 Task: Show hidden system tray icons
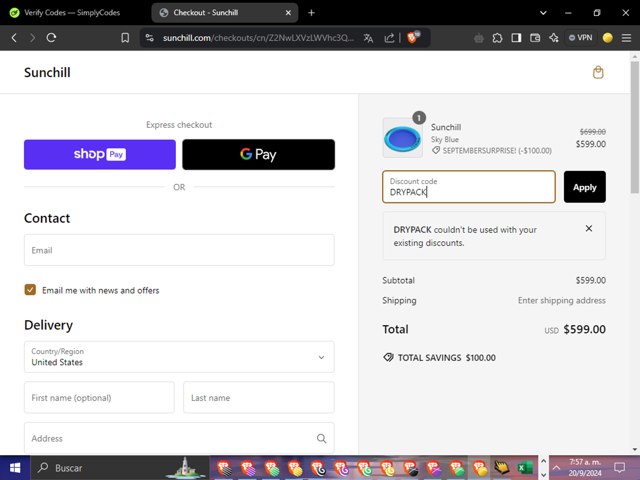556,468
